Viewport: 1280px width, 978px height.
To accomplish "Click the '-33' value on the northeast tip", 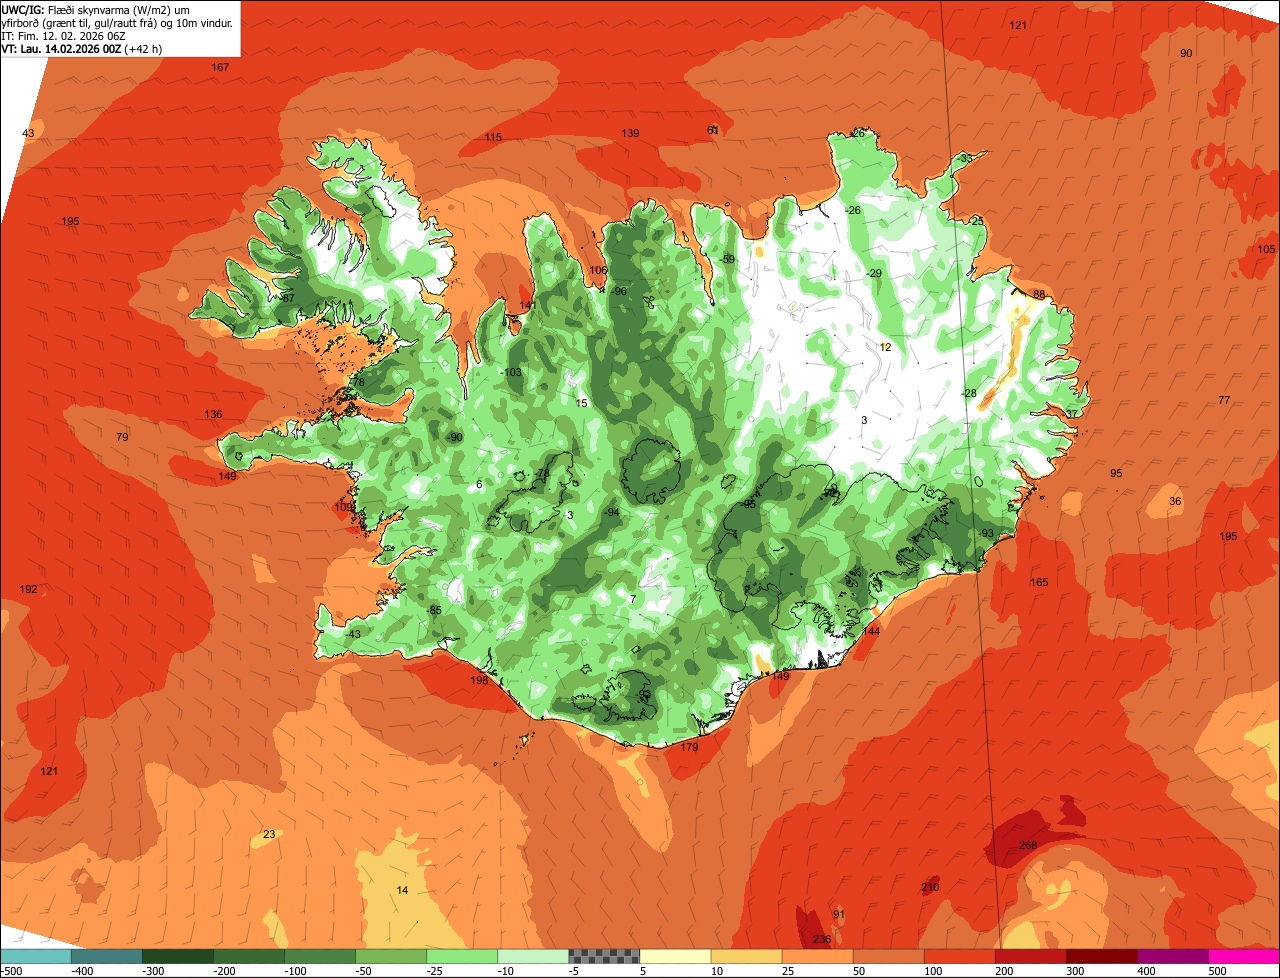I will pyautogui.click(x=964, y=158).
